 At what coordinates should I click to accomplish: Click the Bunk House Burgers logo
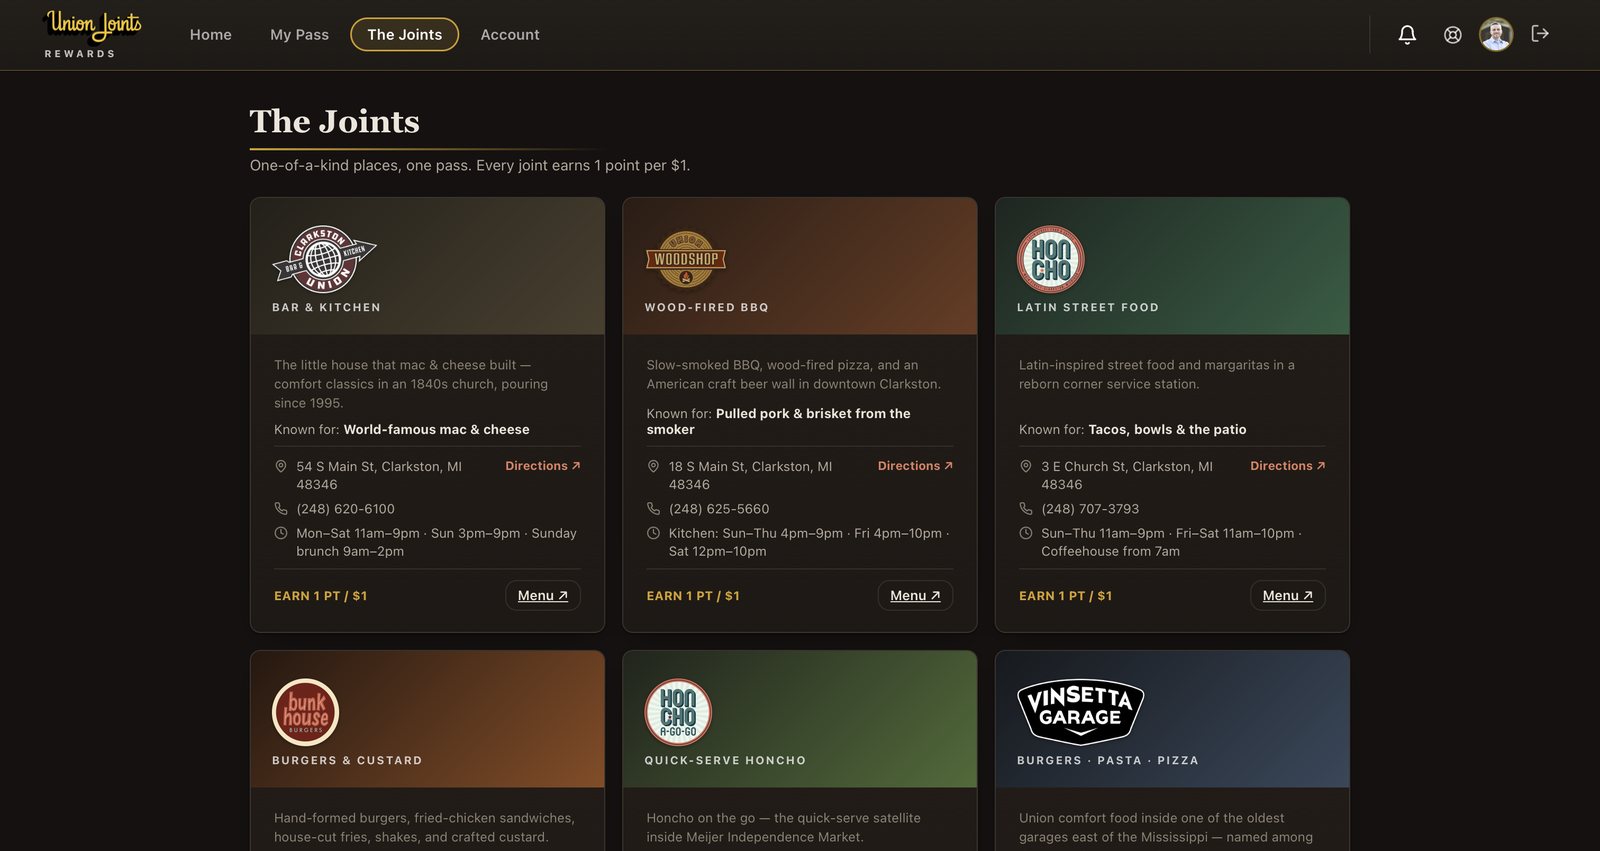tap(306, 712)
